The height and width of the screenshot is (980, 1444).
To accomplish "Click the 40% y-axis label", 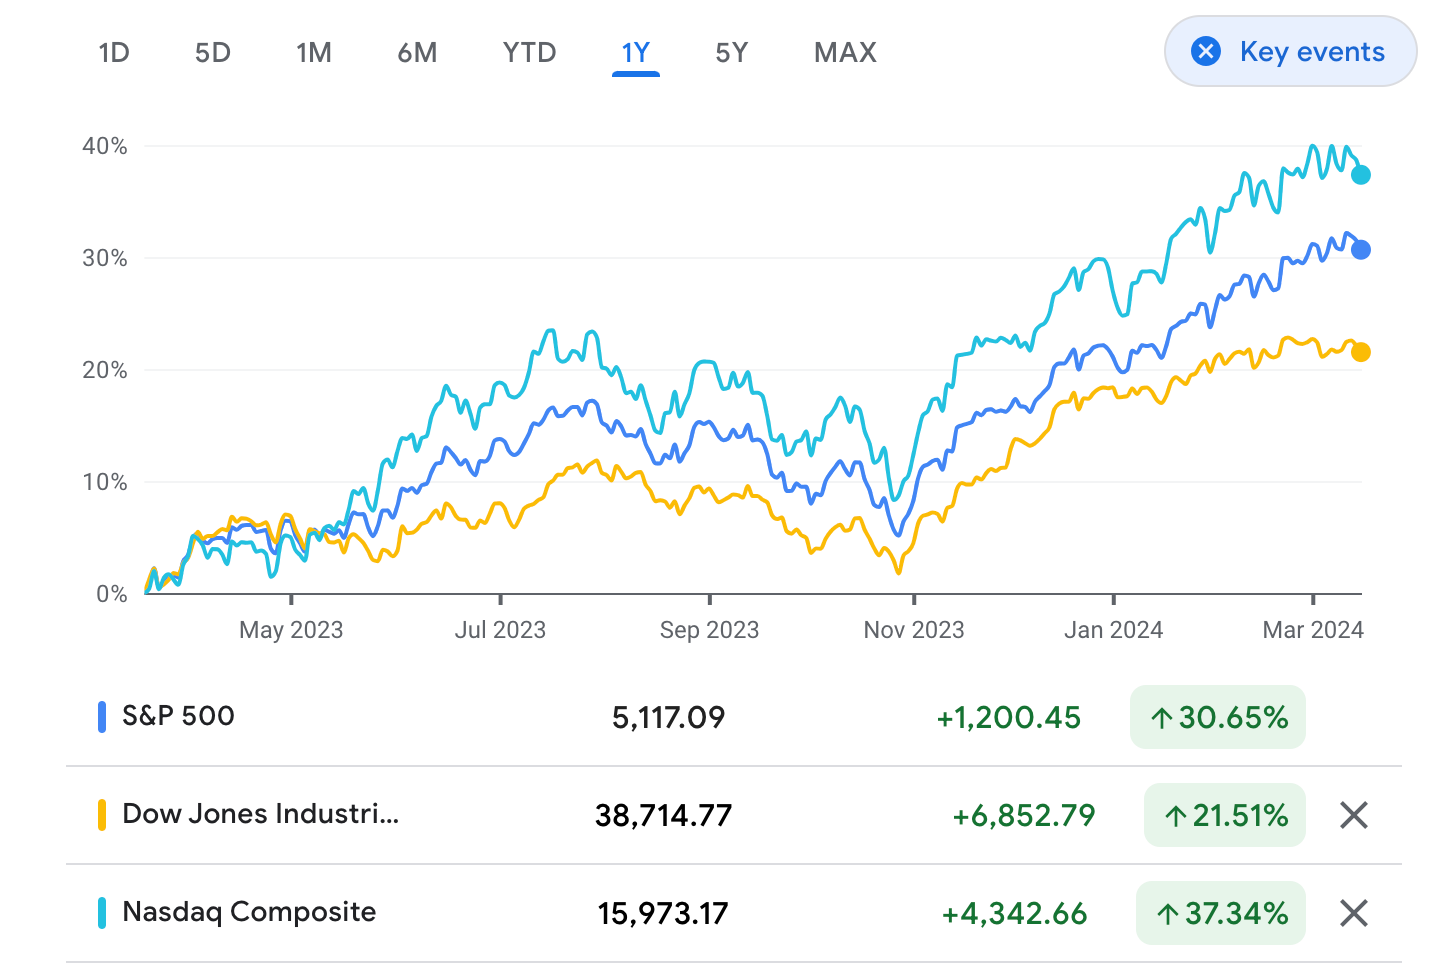I will coord(105,146).
